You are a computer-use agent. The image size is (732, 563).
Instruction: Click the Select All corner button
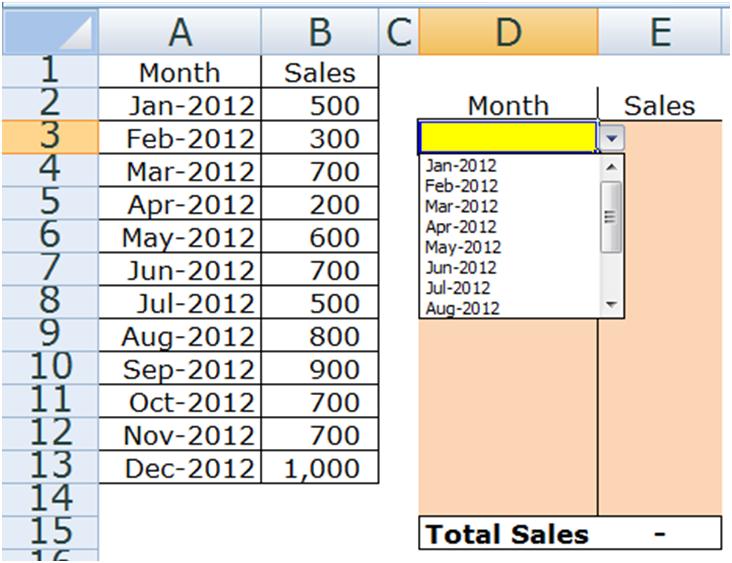coord(48,32)
